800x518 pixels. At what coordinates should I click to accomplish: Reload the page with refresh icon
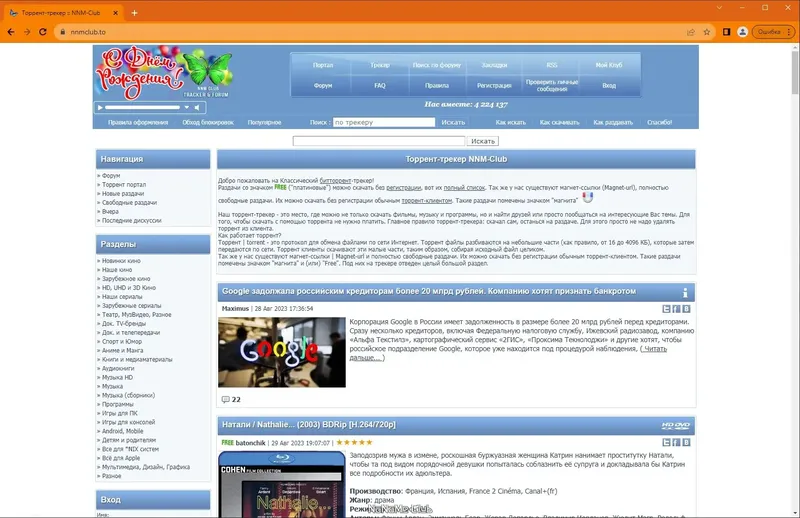coord(43,32)
